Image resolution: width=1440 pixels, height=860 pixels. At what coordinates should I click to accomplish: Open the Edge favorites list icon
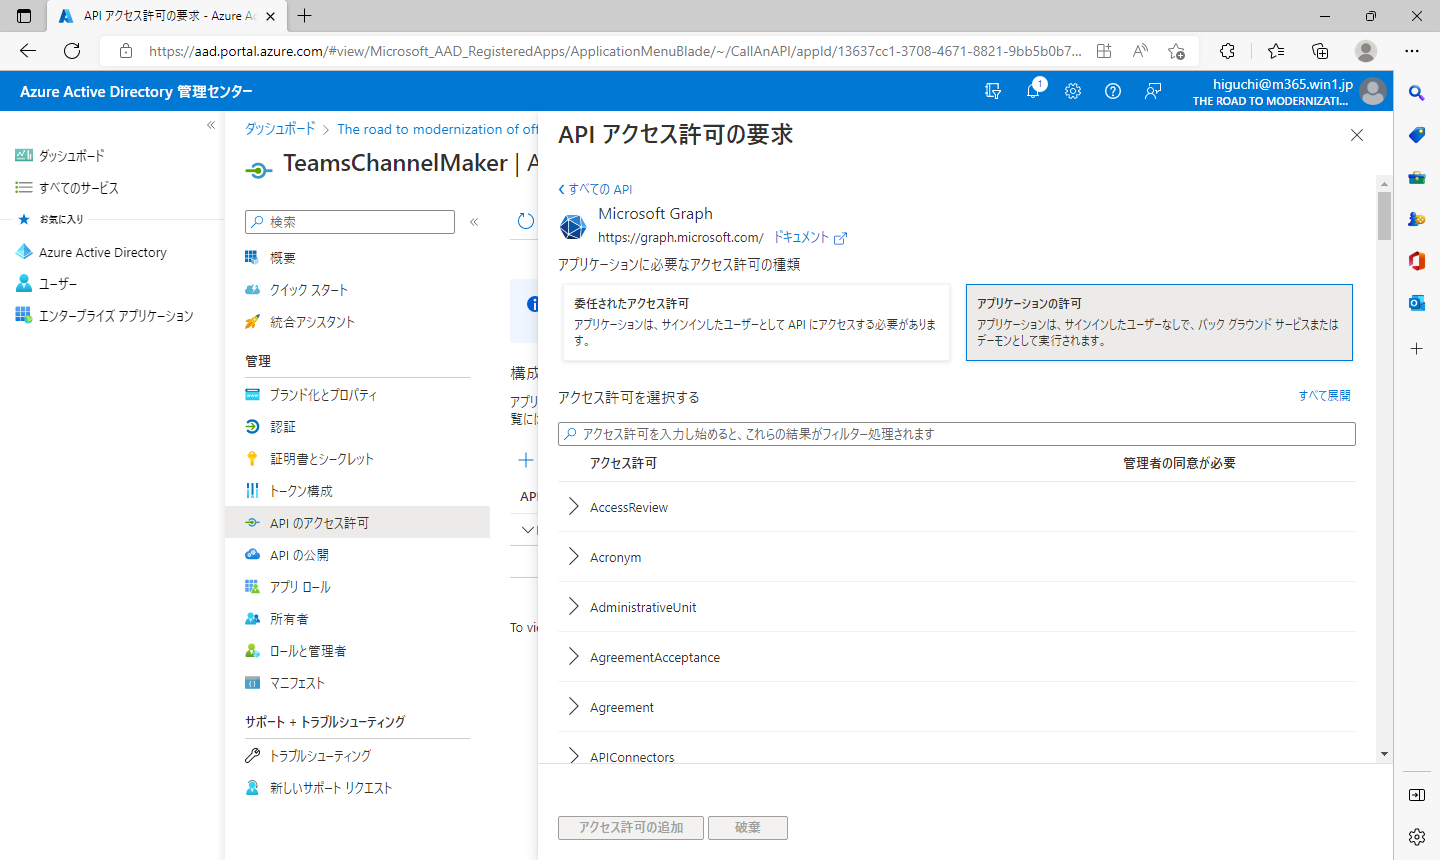click(x=1276, y=51)
